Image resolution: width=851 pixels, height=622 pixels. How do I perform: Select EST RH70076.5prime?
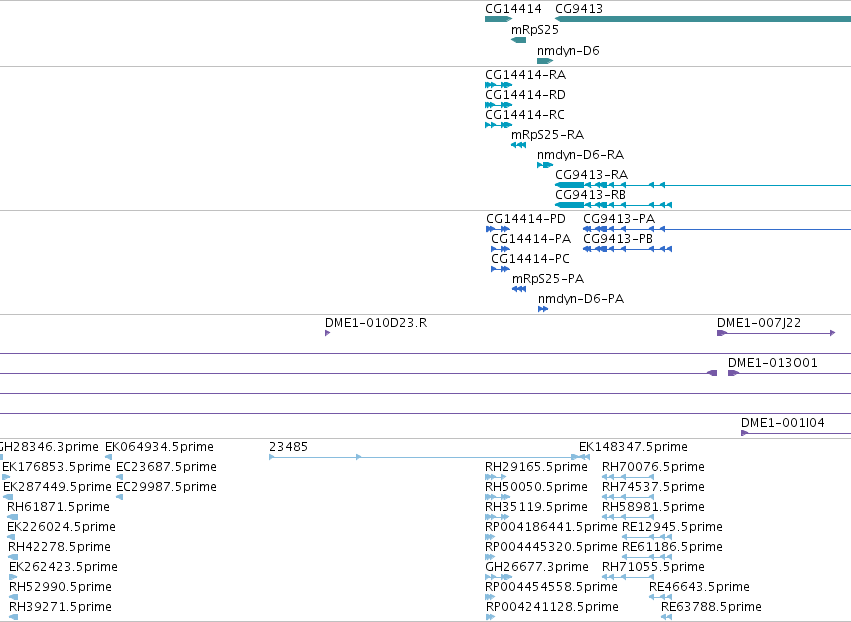[x=653, y=467]
